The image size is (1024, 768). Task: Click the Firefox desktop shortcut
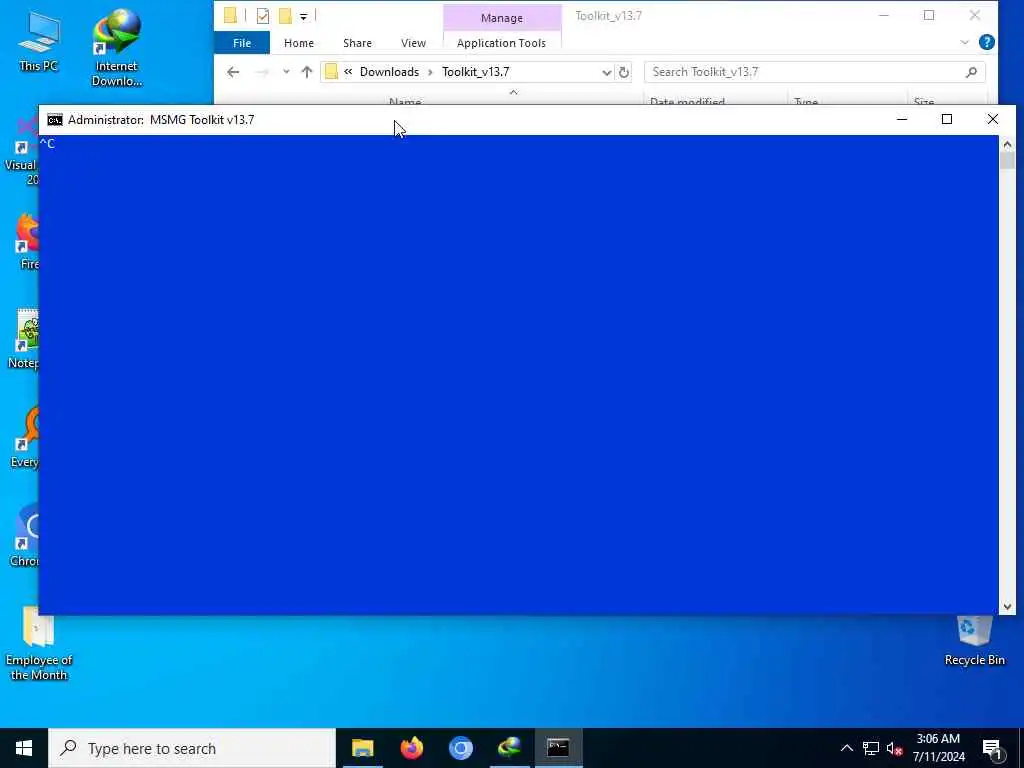coord(27,240)
